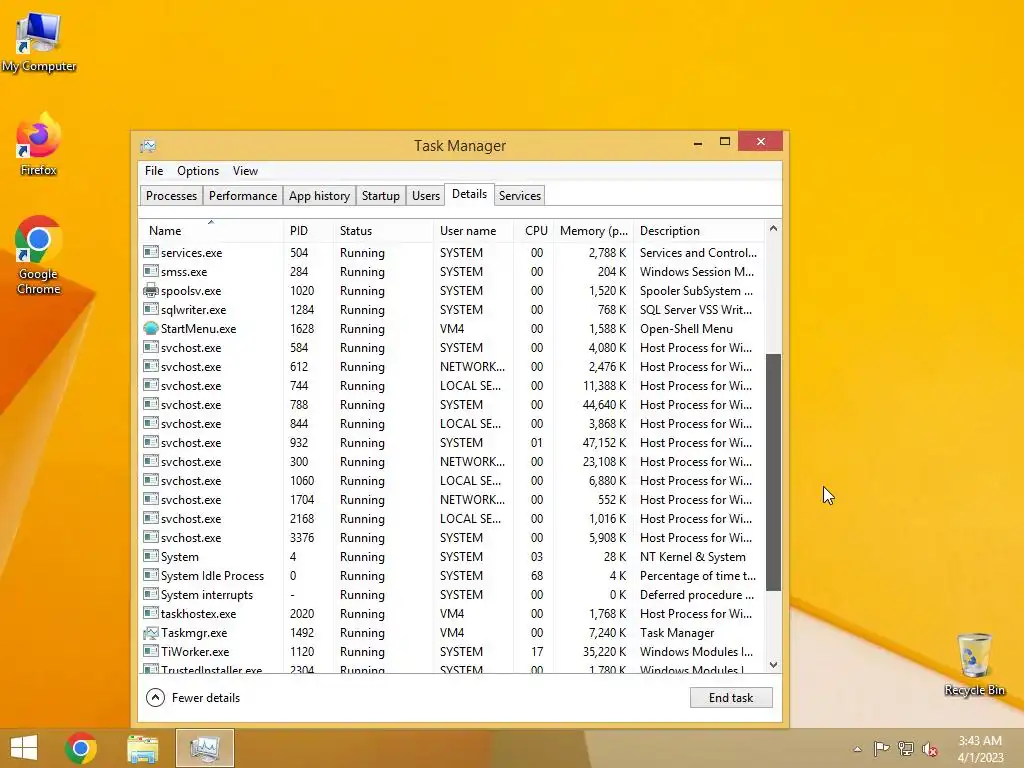Image resolution: width=1024 pixels, height=768 pixels.
Task: Select svchost.exe with PID 584
Action: (x=453, y=347)
